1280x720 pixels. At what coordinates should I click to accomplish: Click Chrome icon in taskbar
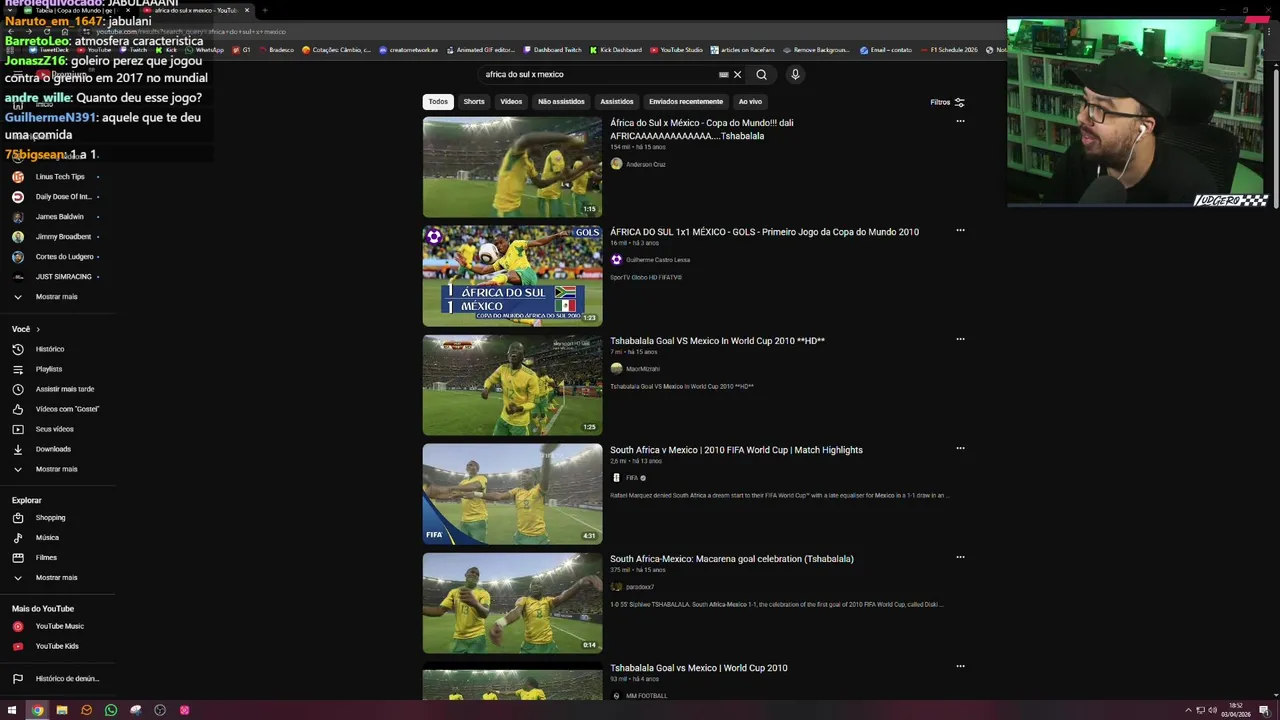(x=37, y=710)
